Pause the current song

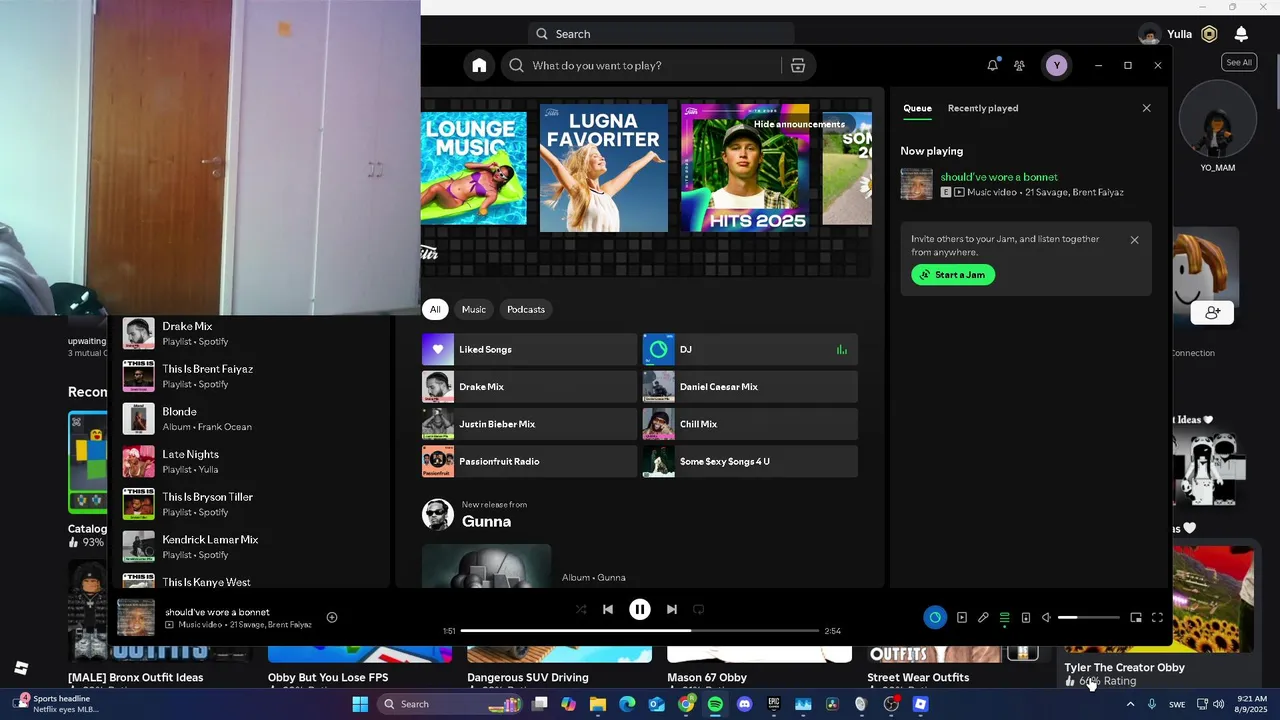(x=640, y=609)
